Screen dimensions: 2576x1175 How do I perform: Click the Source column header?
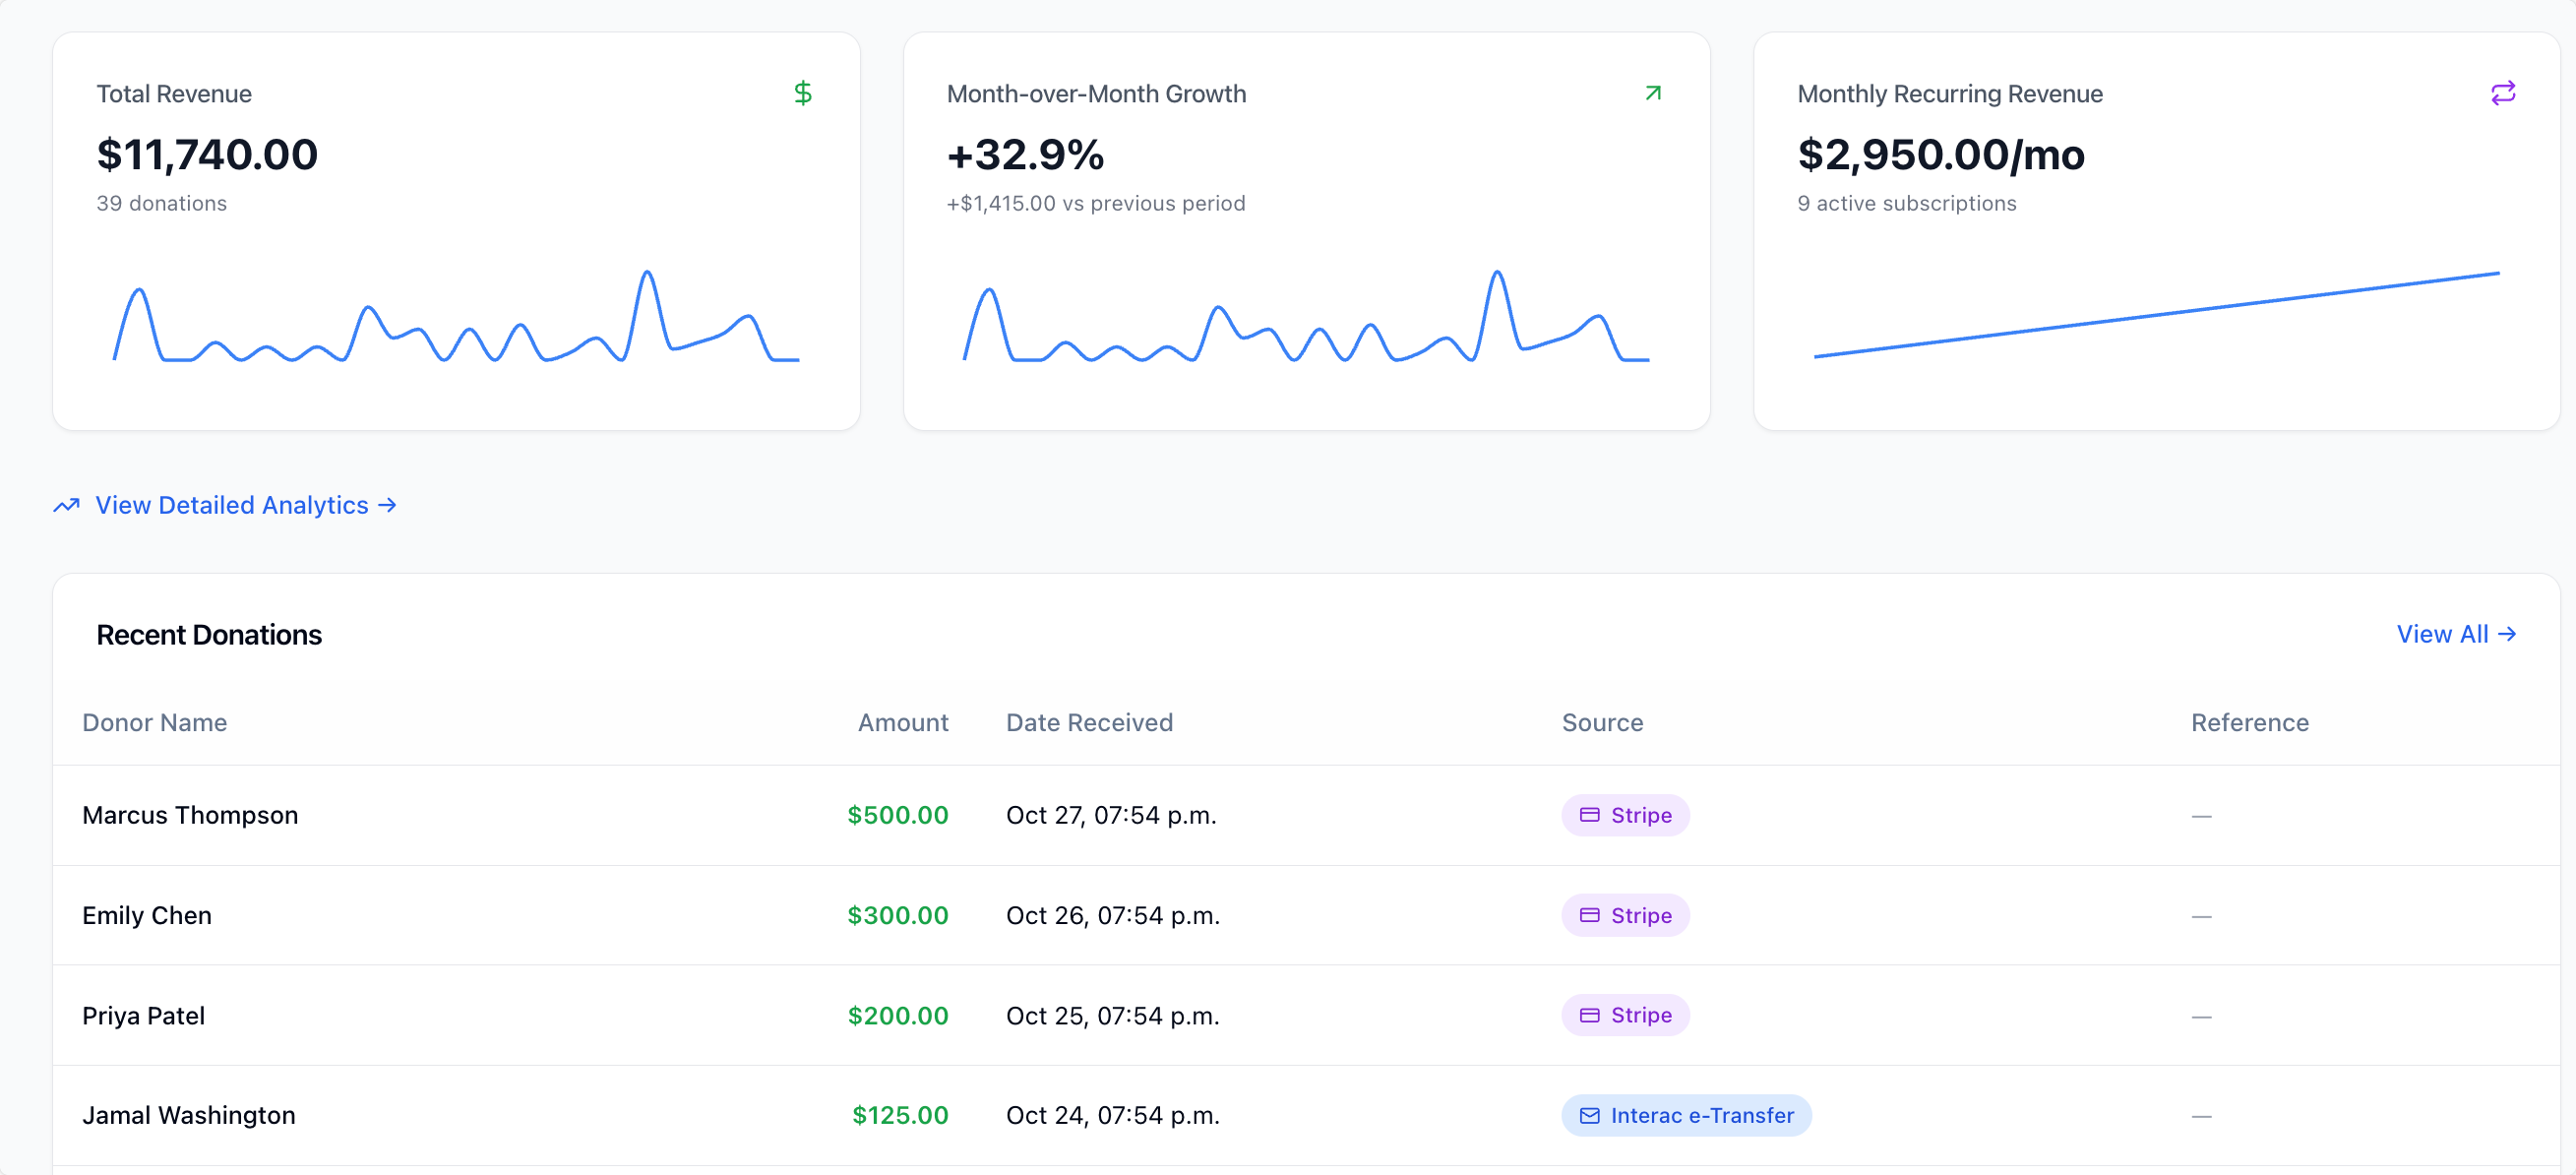[x=1601, y=722]
